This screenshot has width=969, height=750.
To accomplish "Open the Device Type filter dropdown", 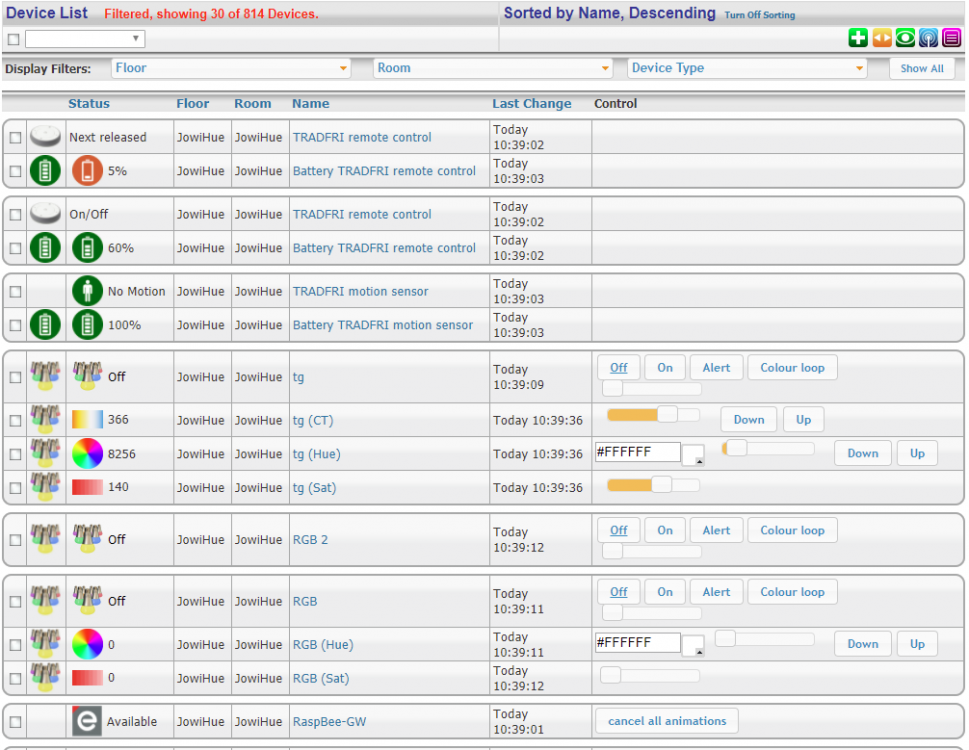I will click(x=747, y=68).
